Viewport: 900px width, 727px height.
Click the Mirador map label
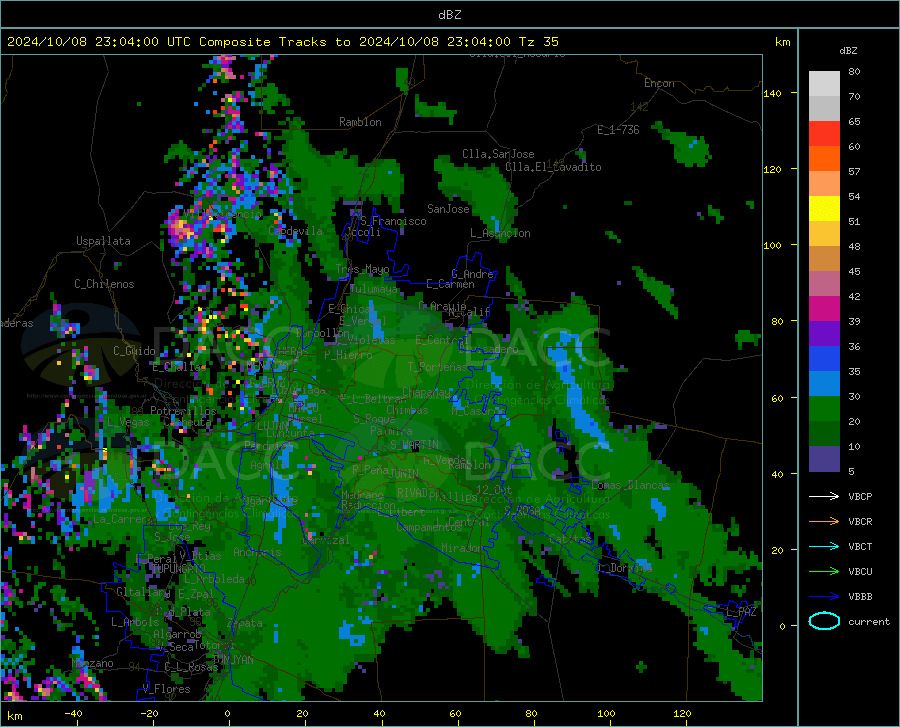pyautogui.click(x=463, y=548)
